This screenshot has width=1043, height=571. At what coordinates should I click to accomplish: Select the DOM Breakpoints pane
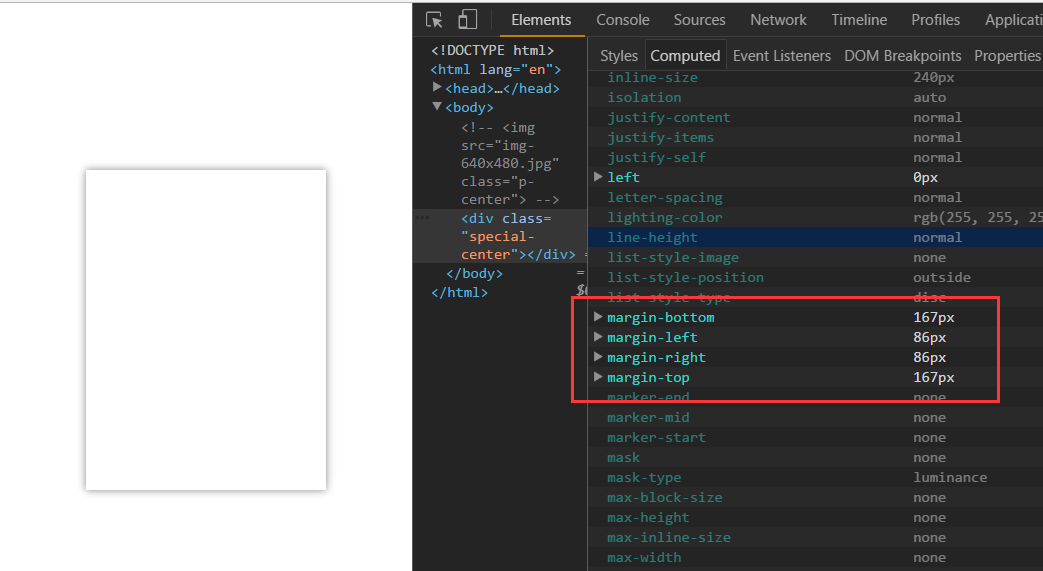[902, 56]
